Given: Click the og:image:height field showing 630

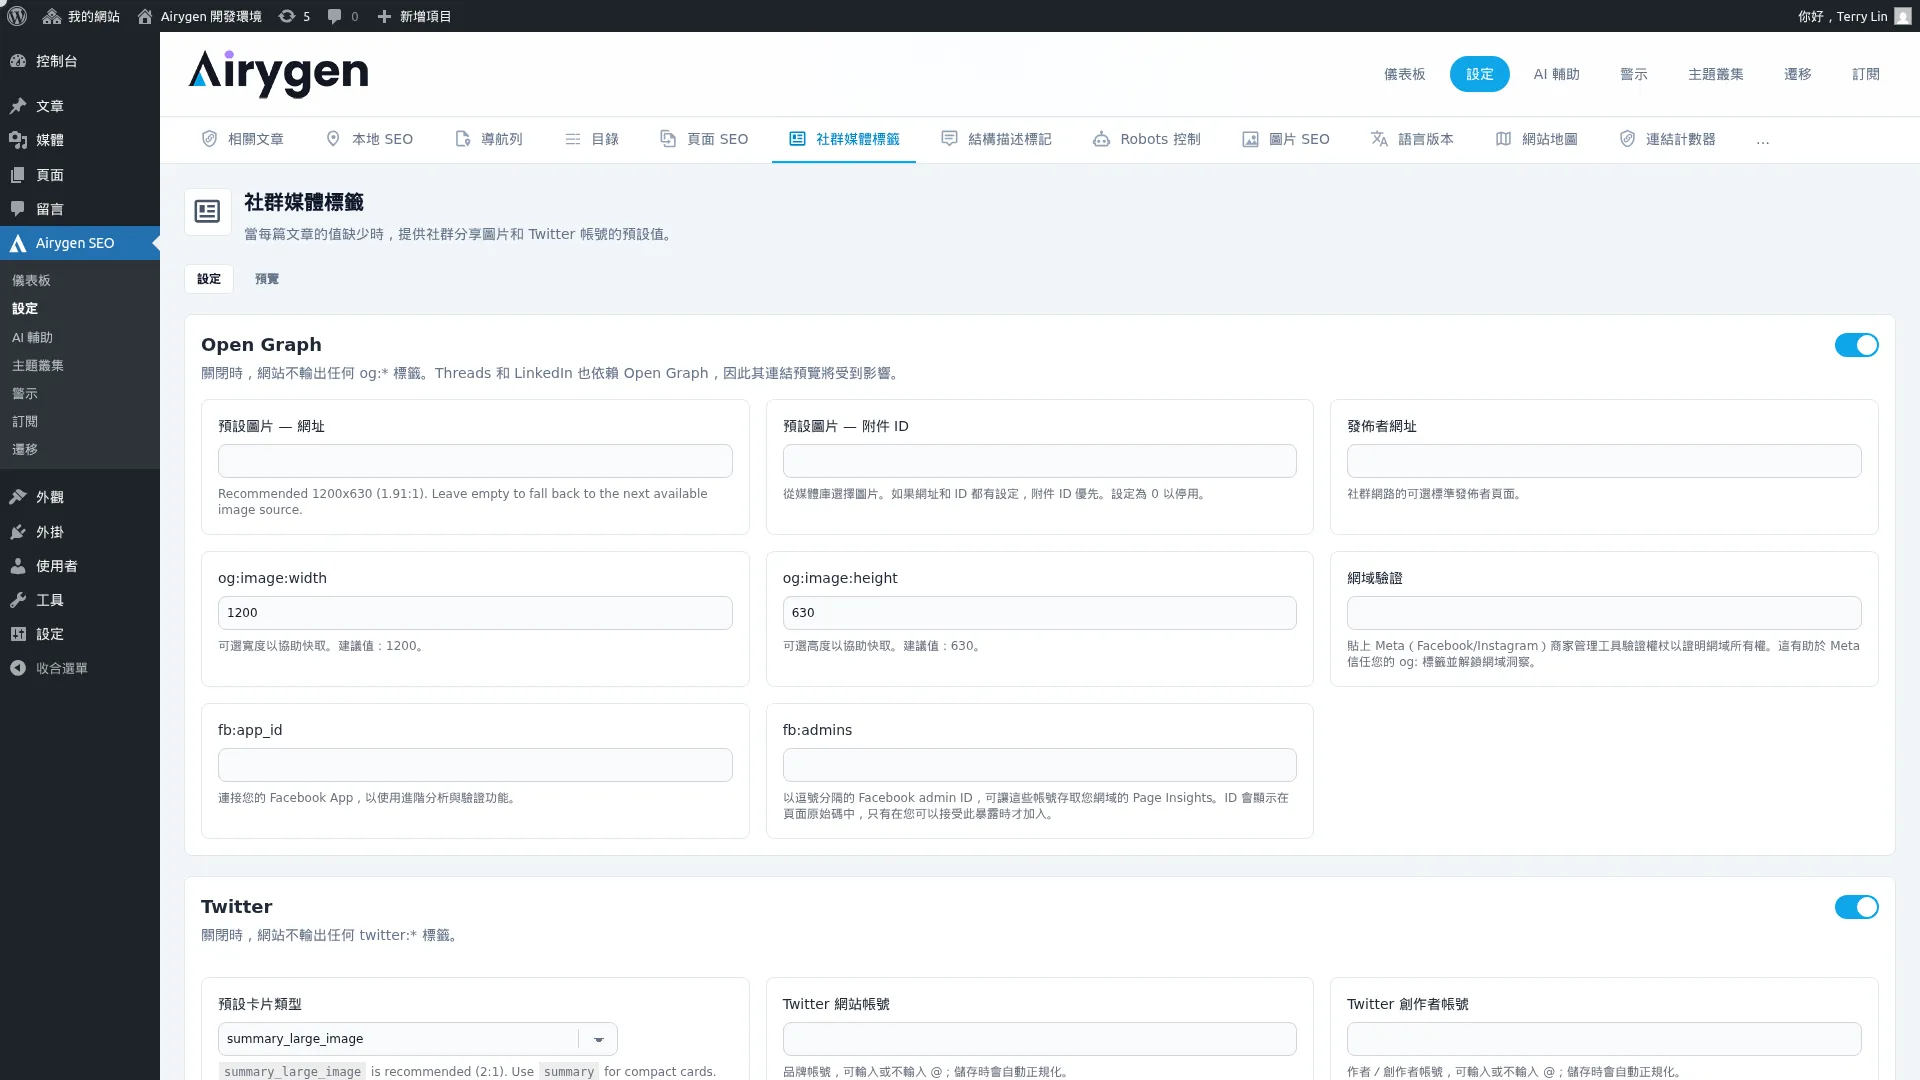Looking at the screenshot, I should pyautogui.click(x=1039, y=613).
